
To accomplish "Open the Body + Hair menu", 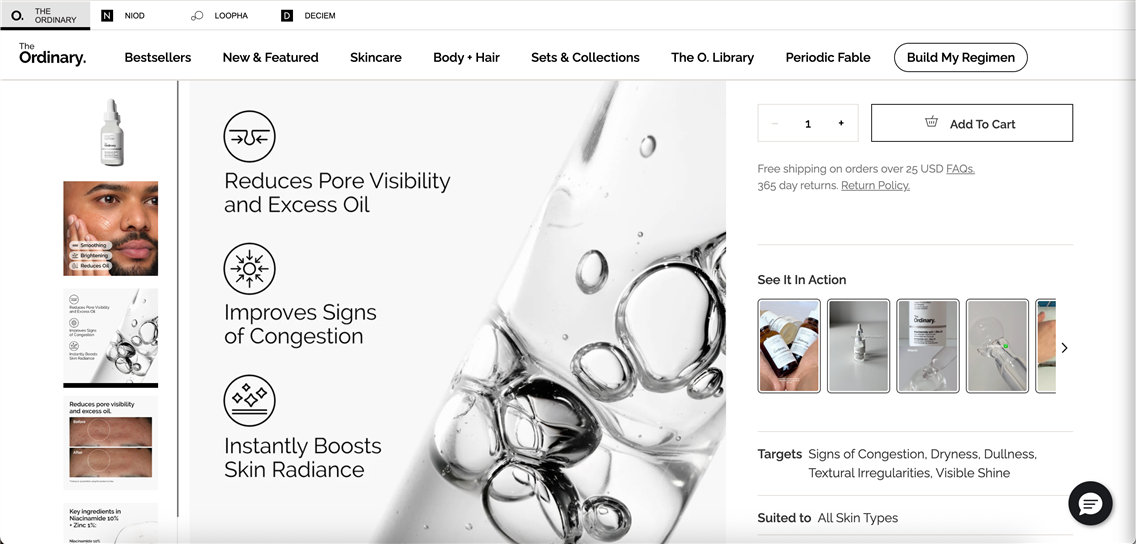I will tap(466, 58).
